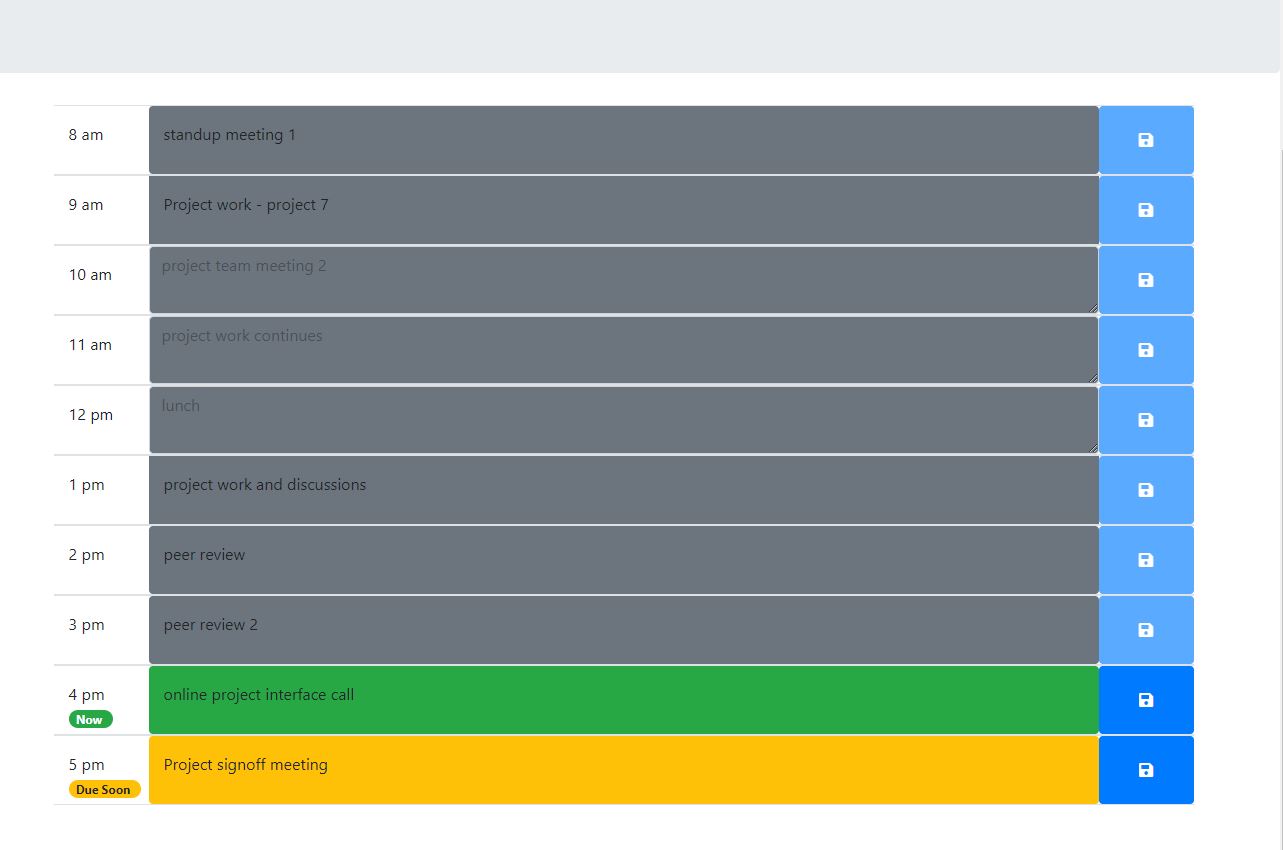Save the 8 am entry
Image resolution: width=1283 pixels, height=850 pixels.
(1146, 140)
